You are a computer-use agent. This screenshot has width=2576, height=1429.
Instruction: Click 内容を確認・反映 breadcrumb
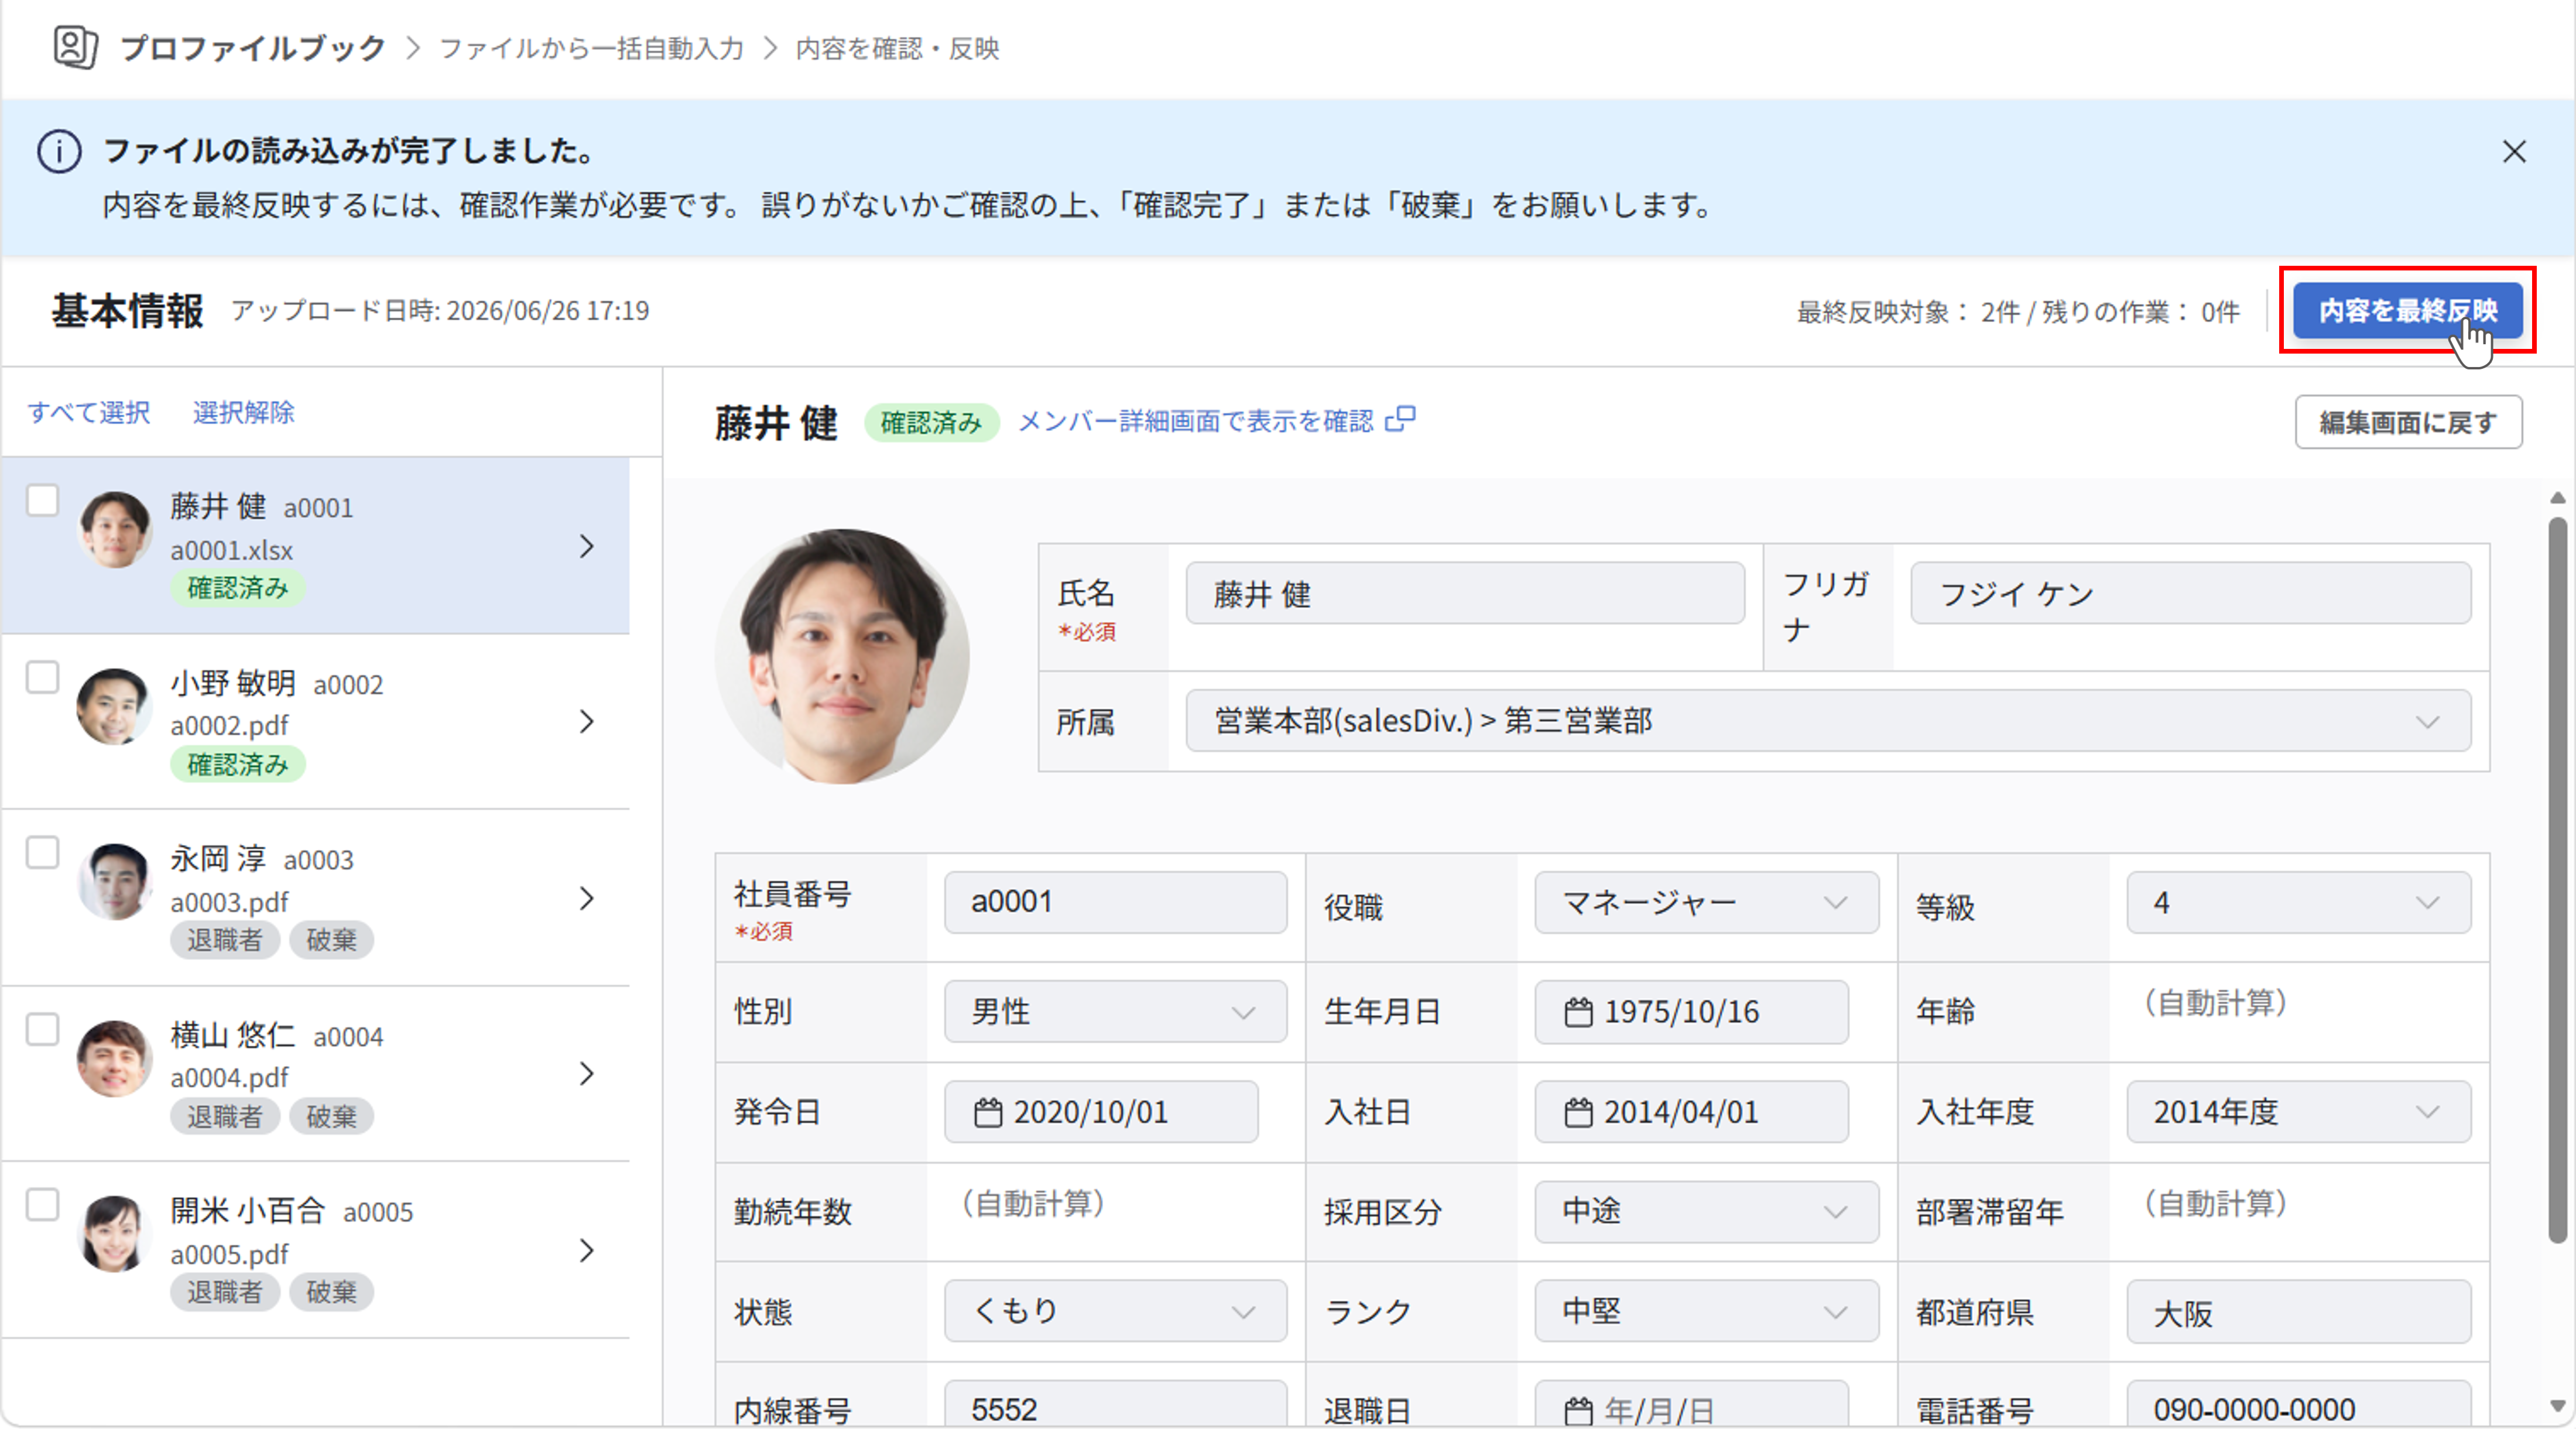897,48
